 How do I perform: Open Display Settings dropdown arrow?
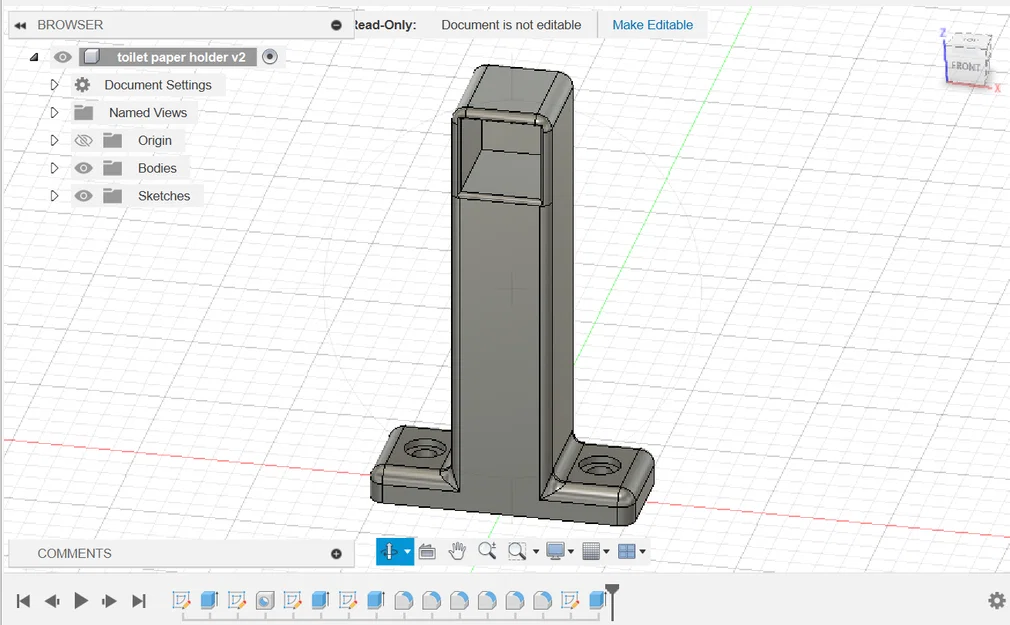point(571,552)
